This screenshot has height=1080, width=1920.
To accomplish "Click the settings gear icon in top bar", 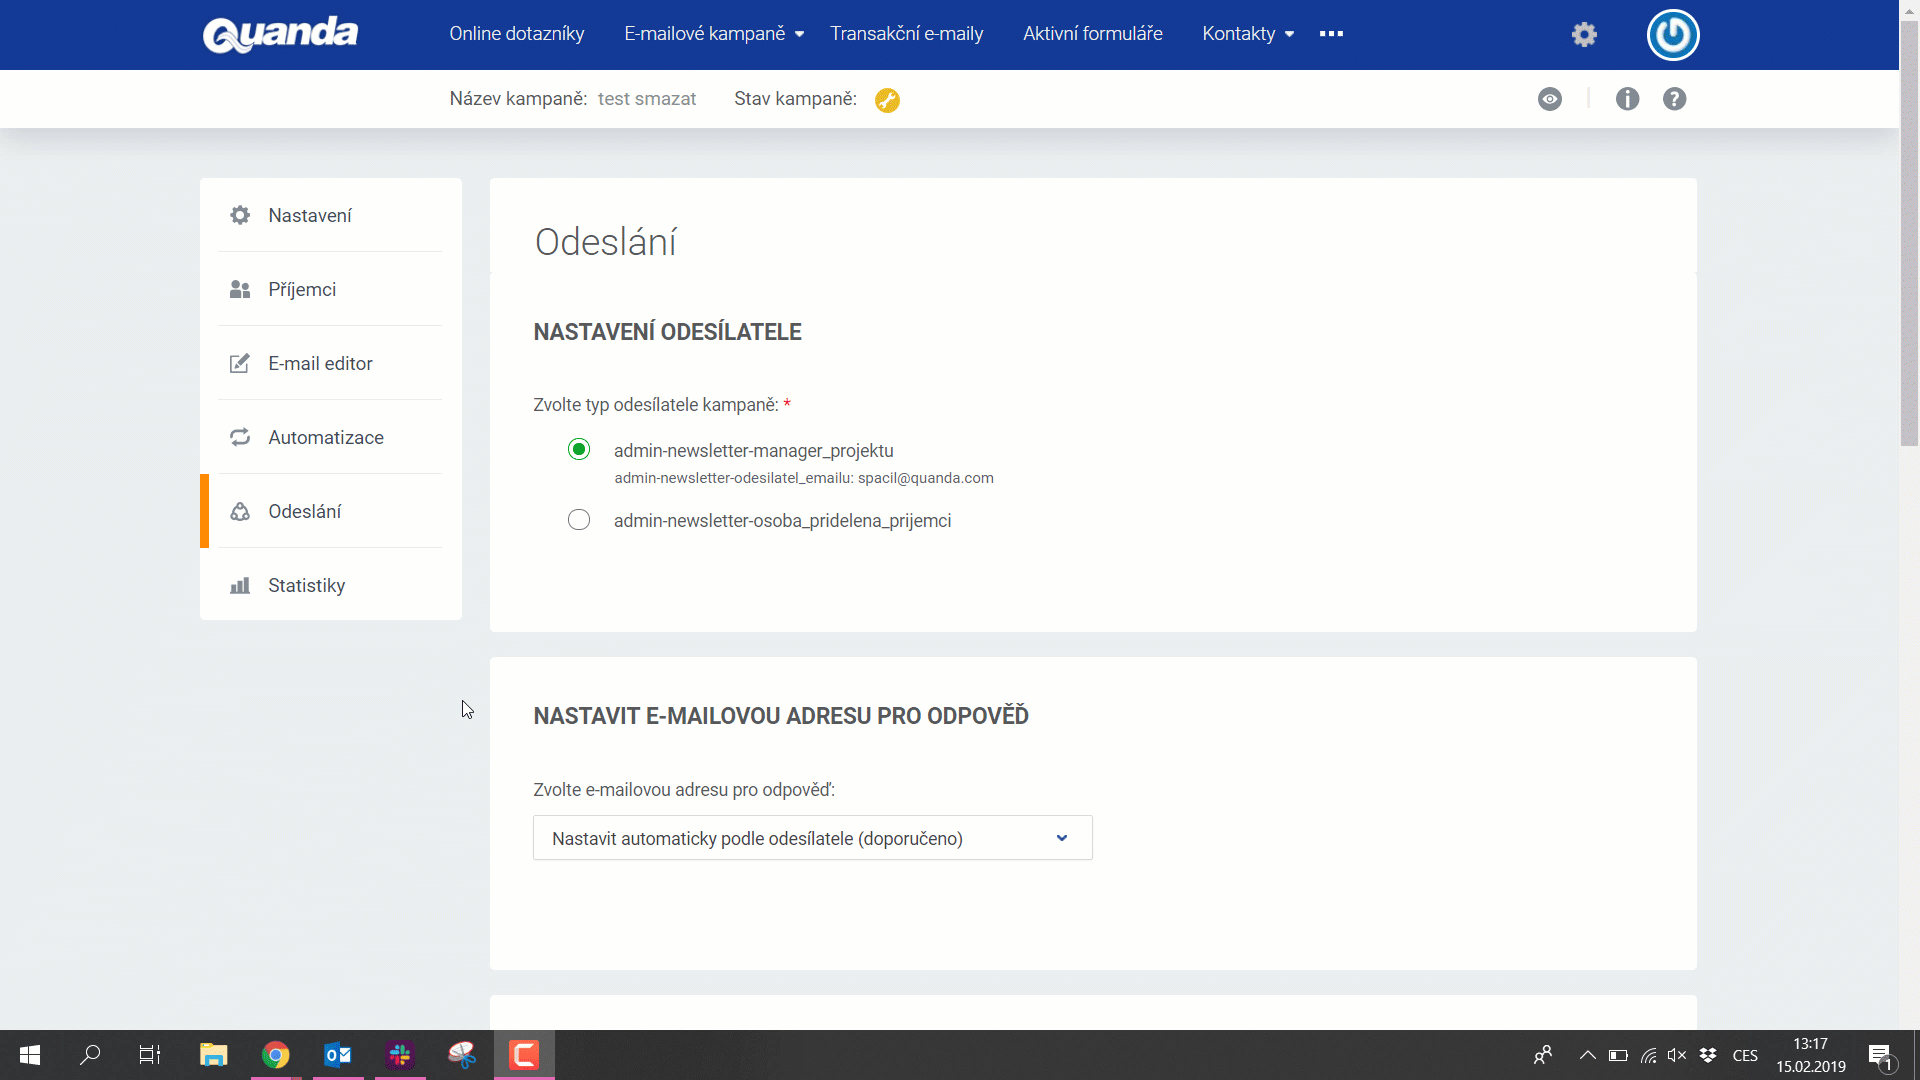I will pyautogui.click(x=1584, y=34).
